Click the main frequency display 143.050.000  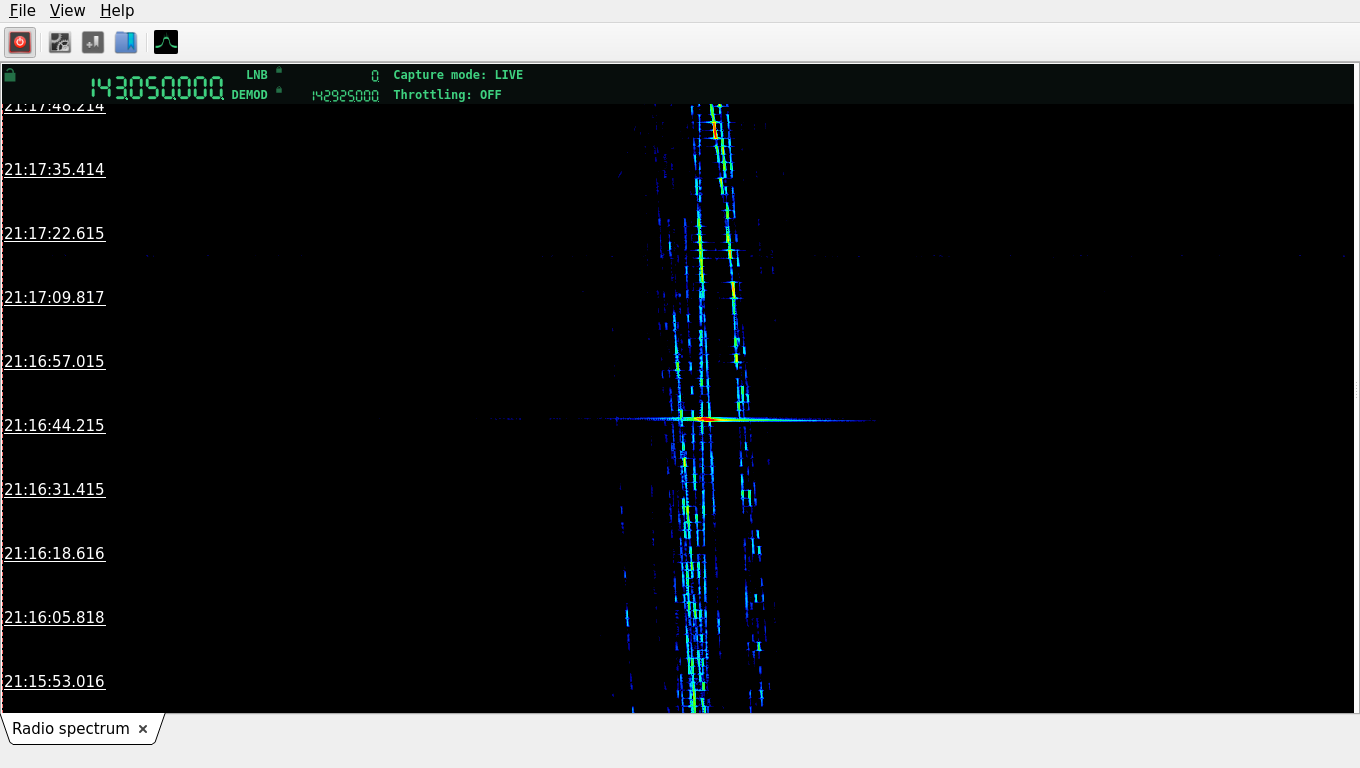click(157, 88)
